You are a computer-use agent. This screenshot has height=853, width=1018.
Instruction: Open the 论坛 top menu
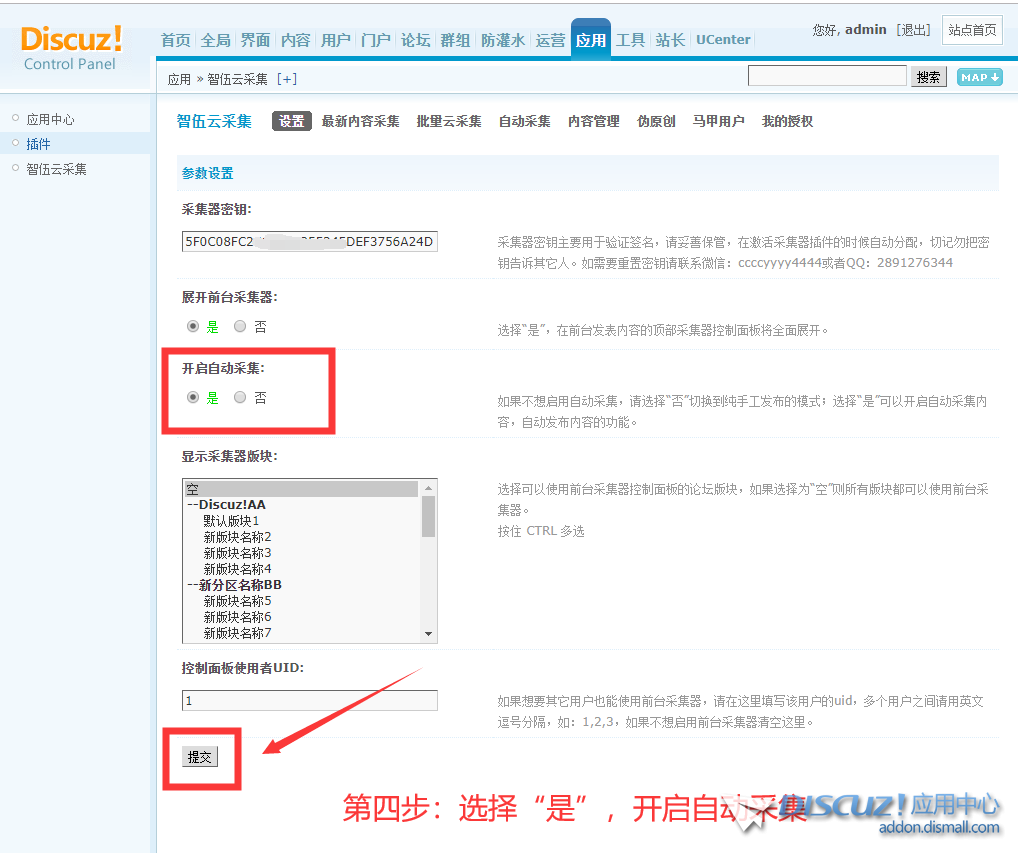point(416,40)
